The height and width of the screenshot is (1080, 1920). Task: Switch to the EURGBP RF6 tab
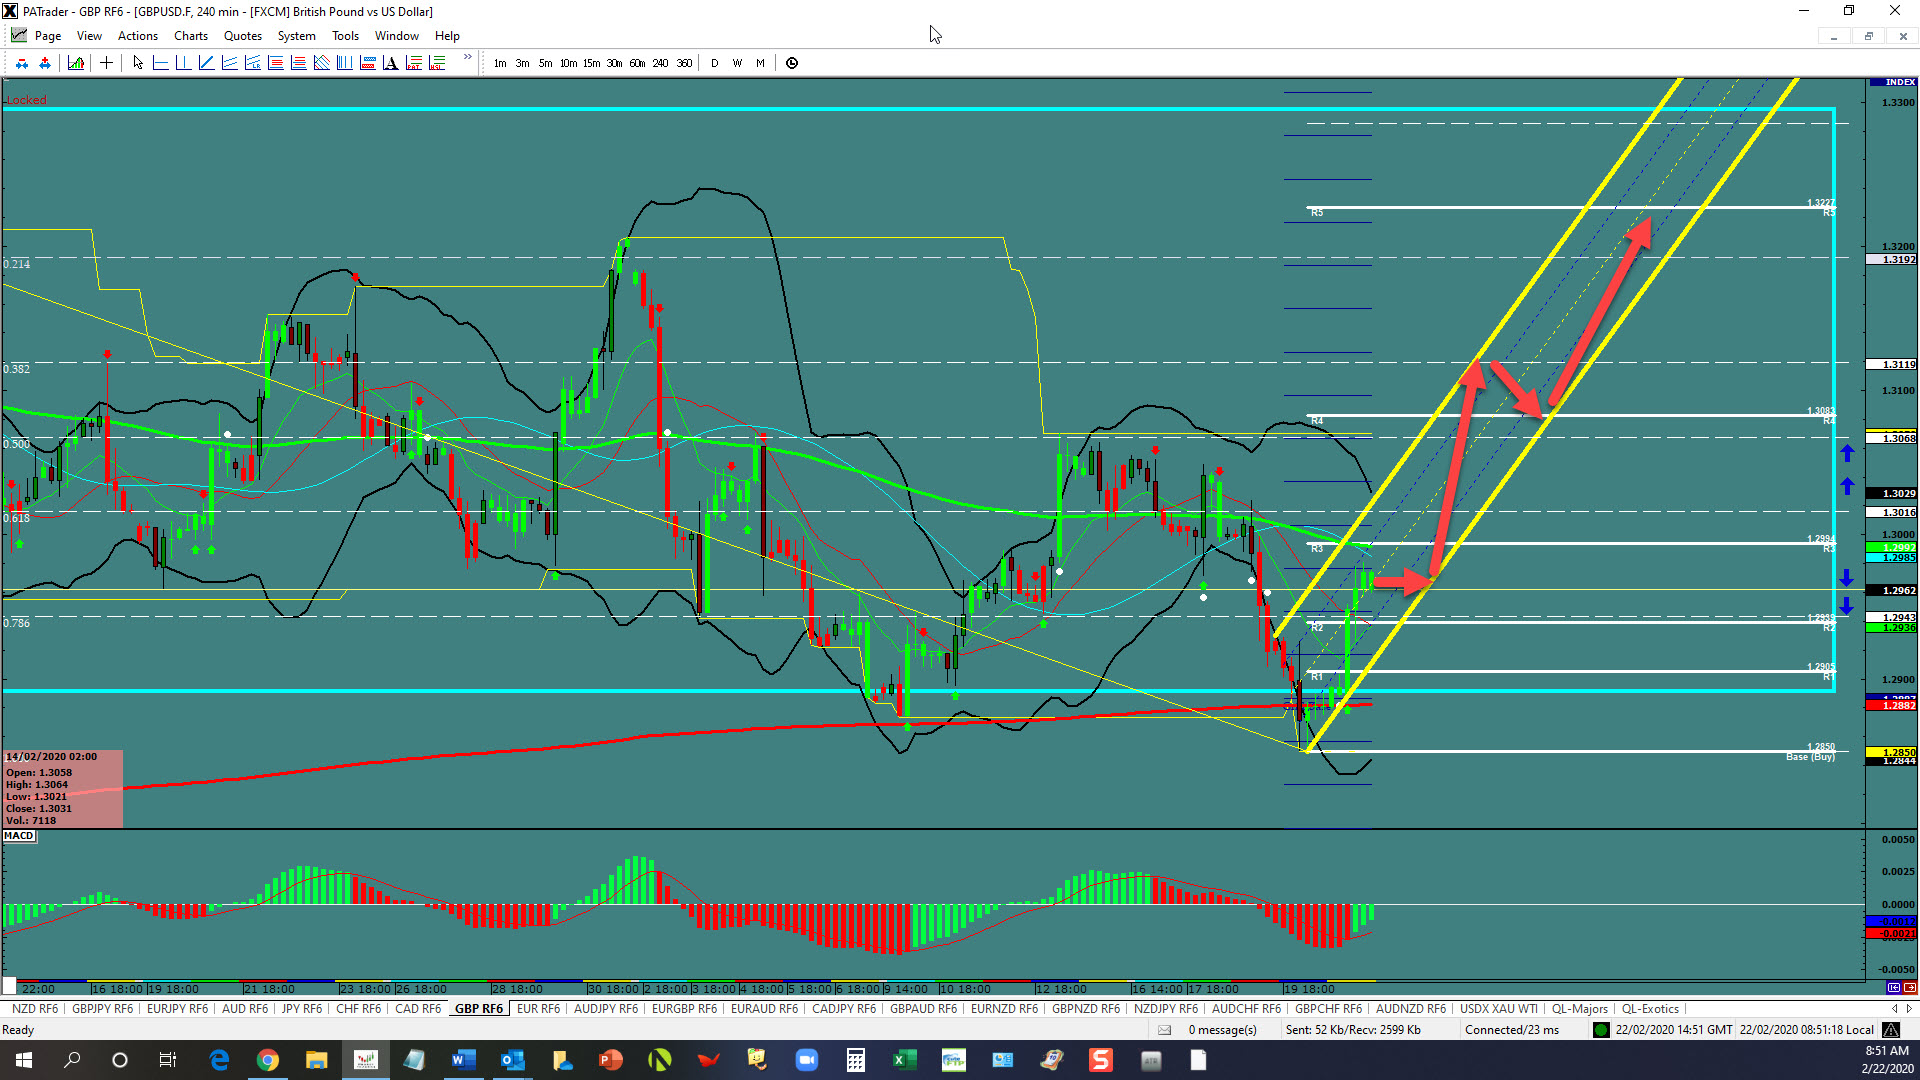(684, 1009)
